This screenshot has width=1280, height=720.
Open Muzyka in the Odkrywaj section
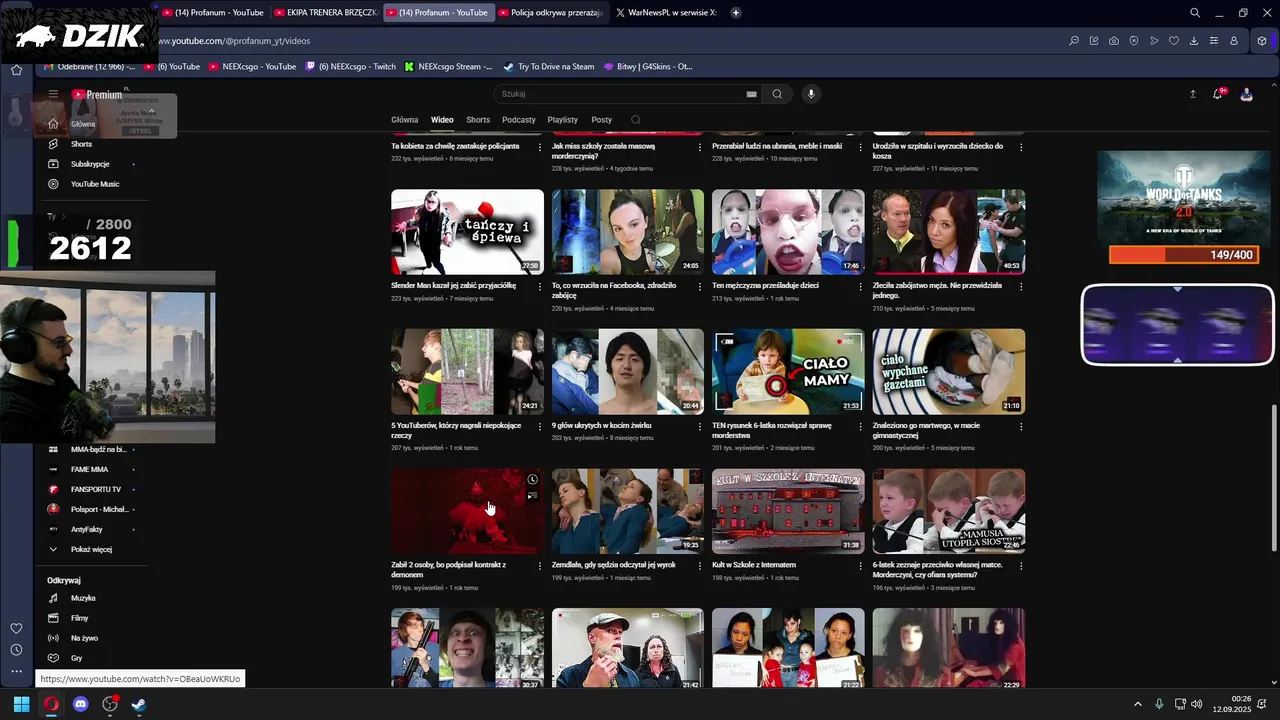point(83,598)
